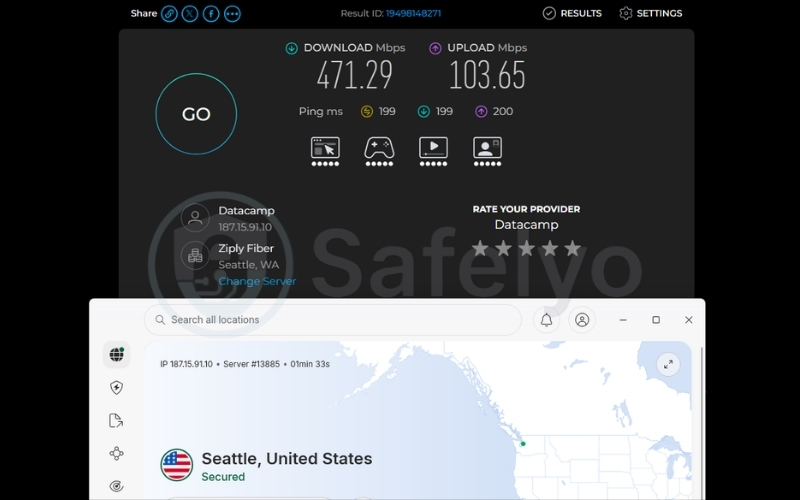This screenshot has width=800, height=500.
Task: Select the download latency icon
Action: 423,112
